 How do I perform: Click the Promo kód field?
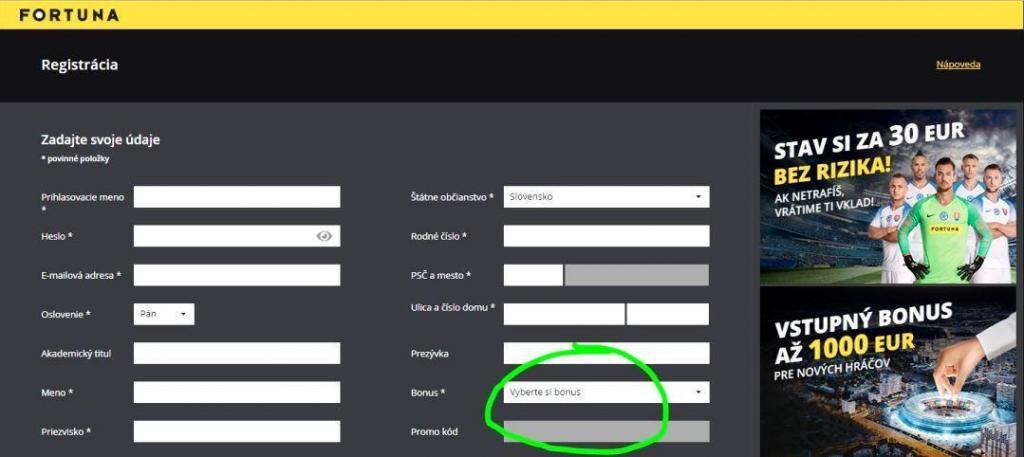click(606, 431)
